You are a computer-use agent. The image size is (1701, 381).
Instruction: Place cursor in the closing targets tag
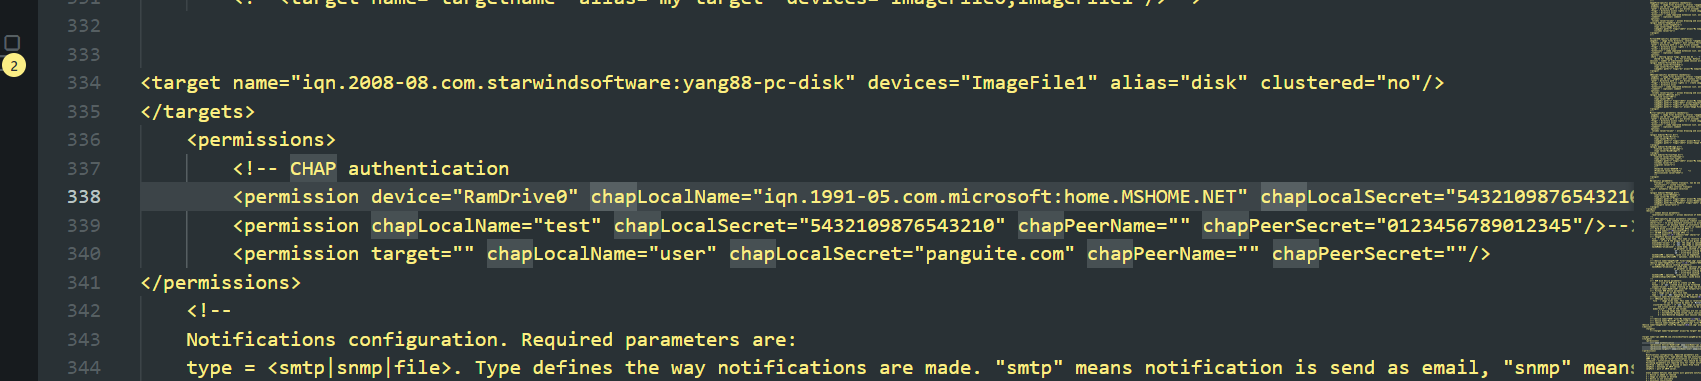tap(198, 112)
